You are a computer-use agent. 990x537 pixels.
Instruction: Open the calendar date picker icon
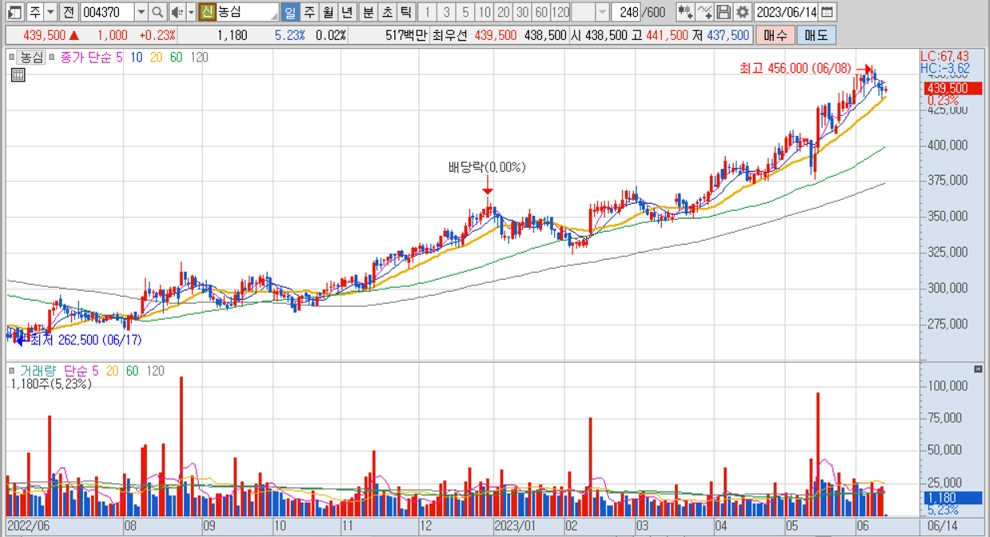tap(825, 12)
